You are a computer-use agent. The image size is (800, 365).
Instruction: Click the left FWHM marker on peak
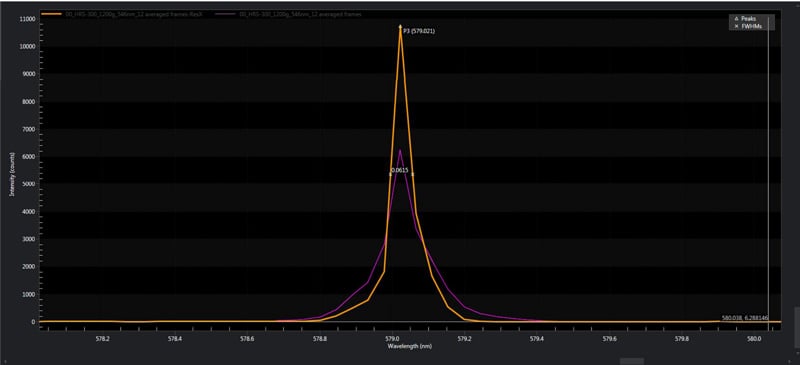390,175
